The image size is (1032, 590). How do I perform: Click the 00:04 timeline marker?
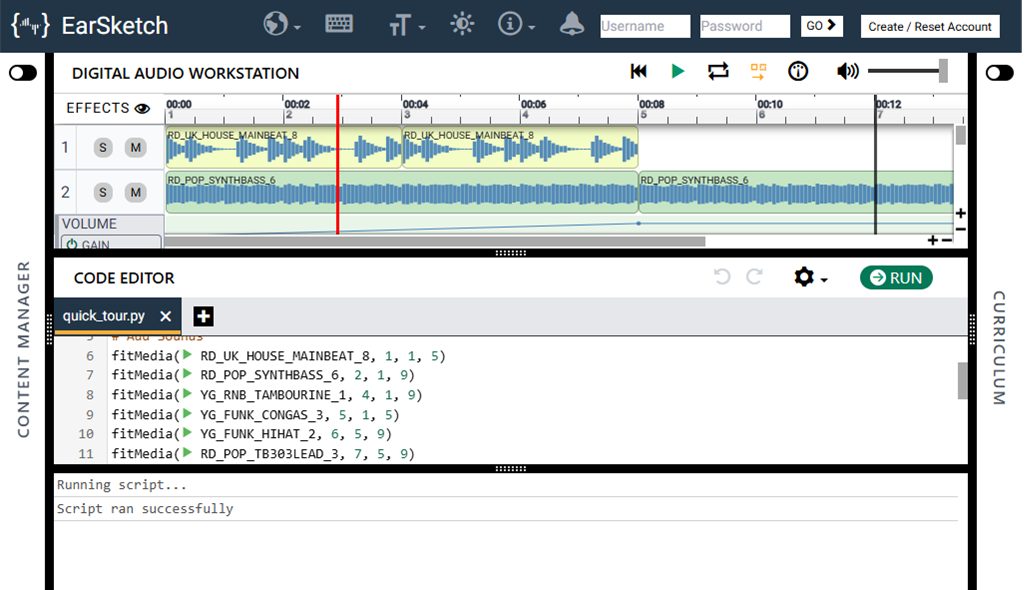tap(415, 104)
